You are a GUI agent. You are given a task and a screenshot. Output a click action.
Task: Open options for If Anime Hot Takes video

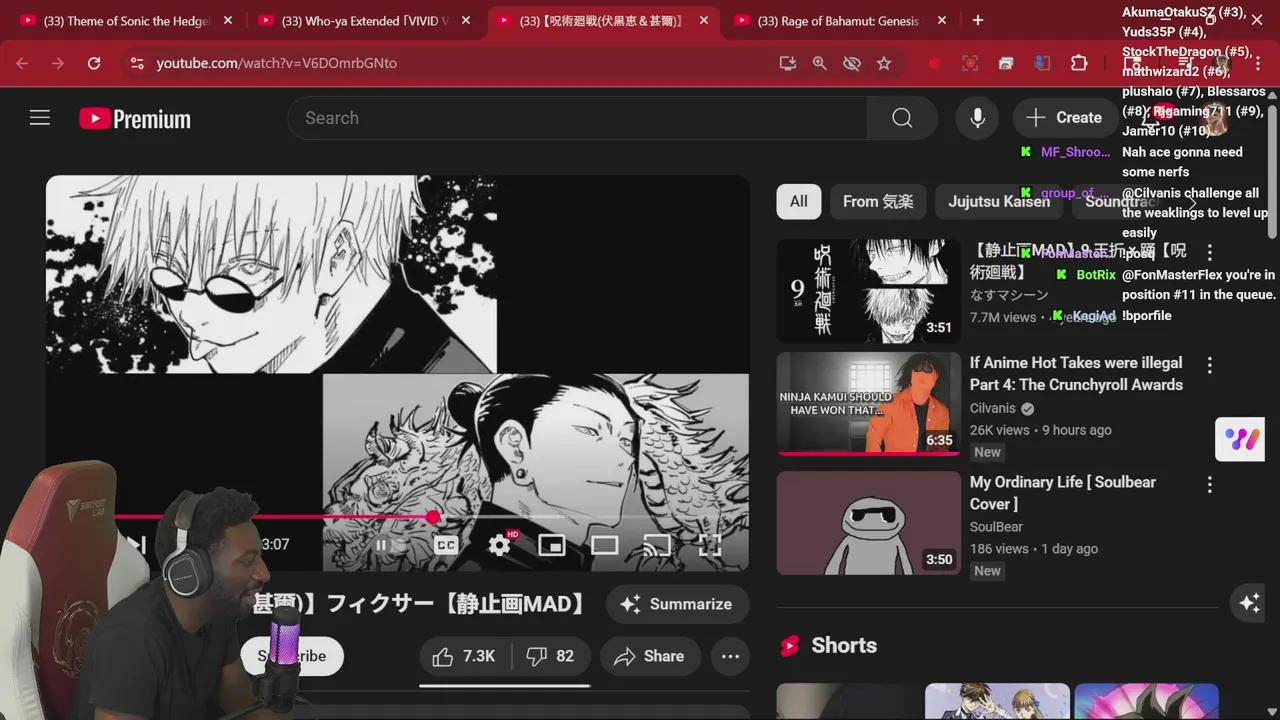click(1209, 365)
